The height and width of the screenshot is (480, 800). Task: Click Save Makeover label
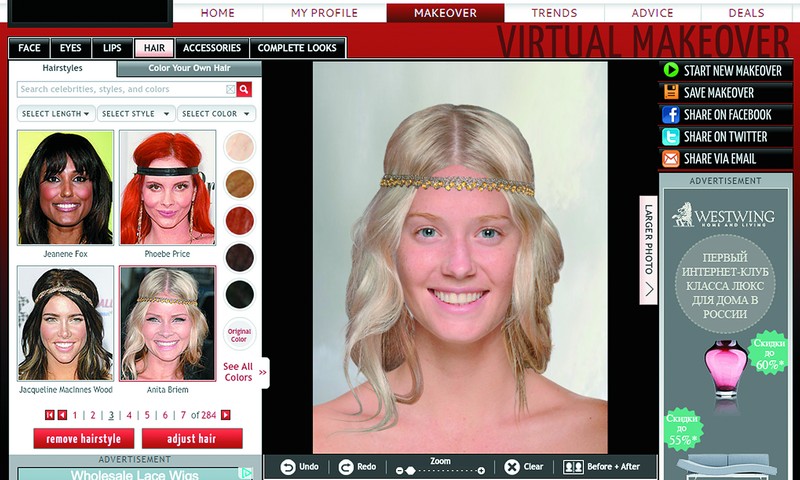pos(719,93)
